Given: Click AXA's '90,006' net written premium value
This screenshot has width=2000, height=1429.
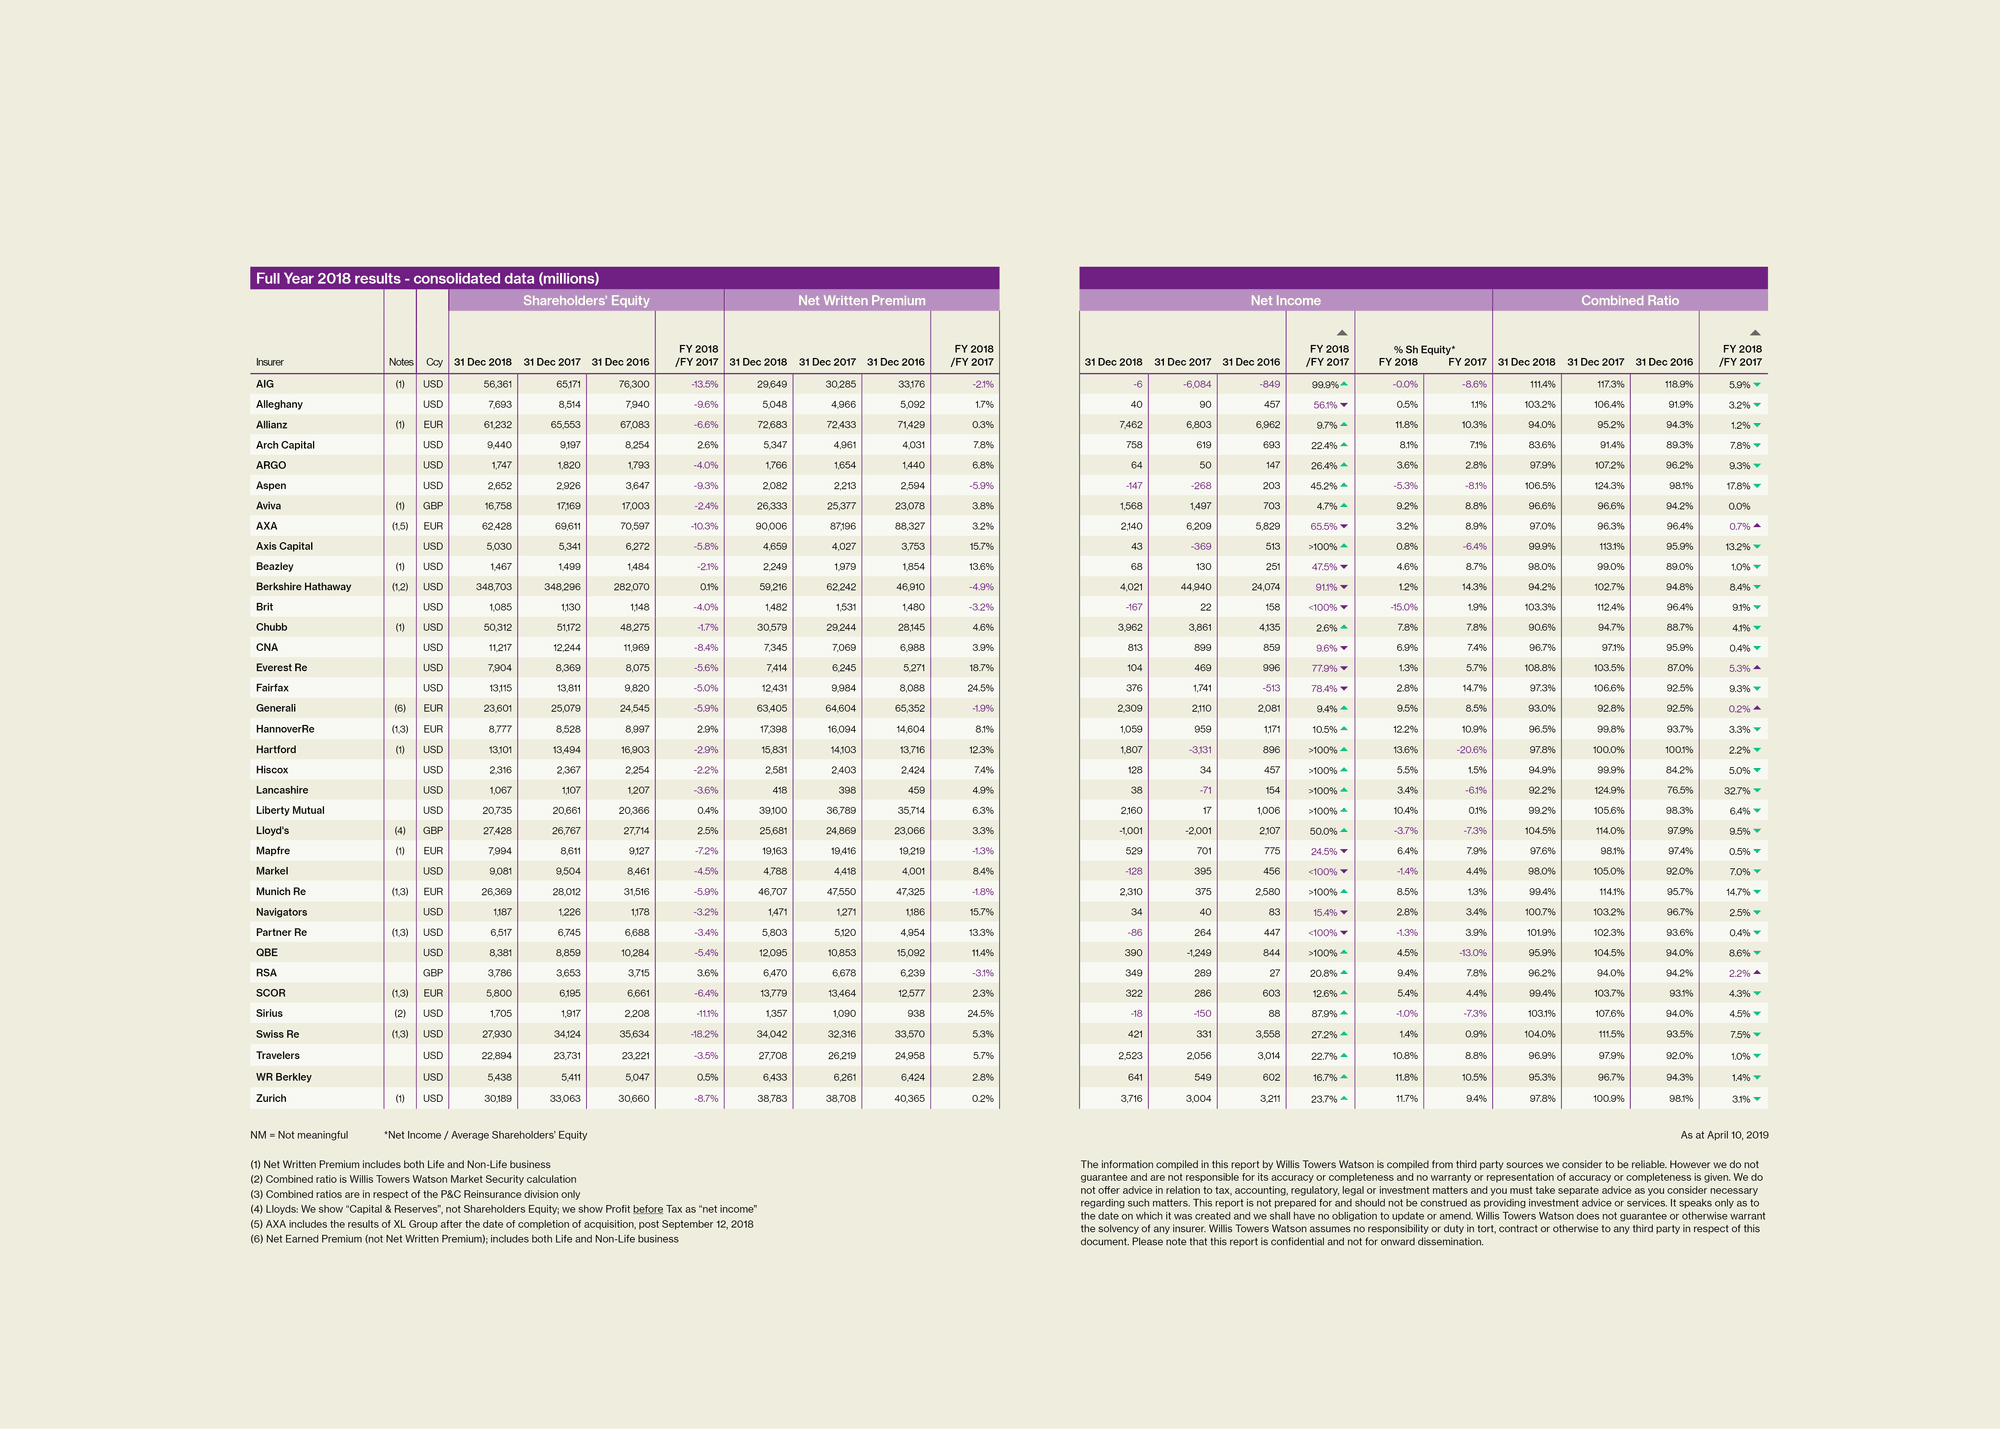Looking at the screenshot, I should tap(771, 526).
